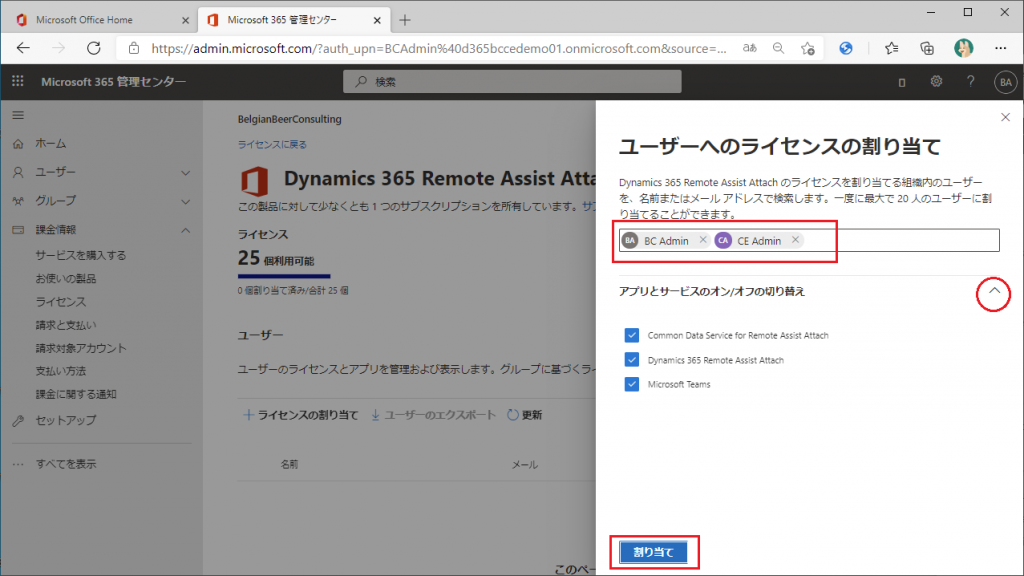
Task: Click the browser profile picture
Action: tap(964, 48)
